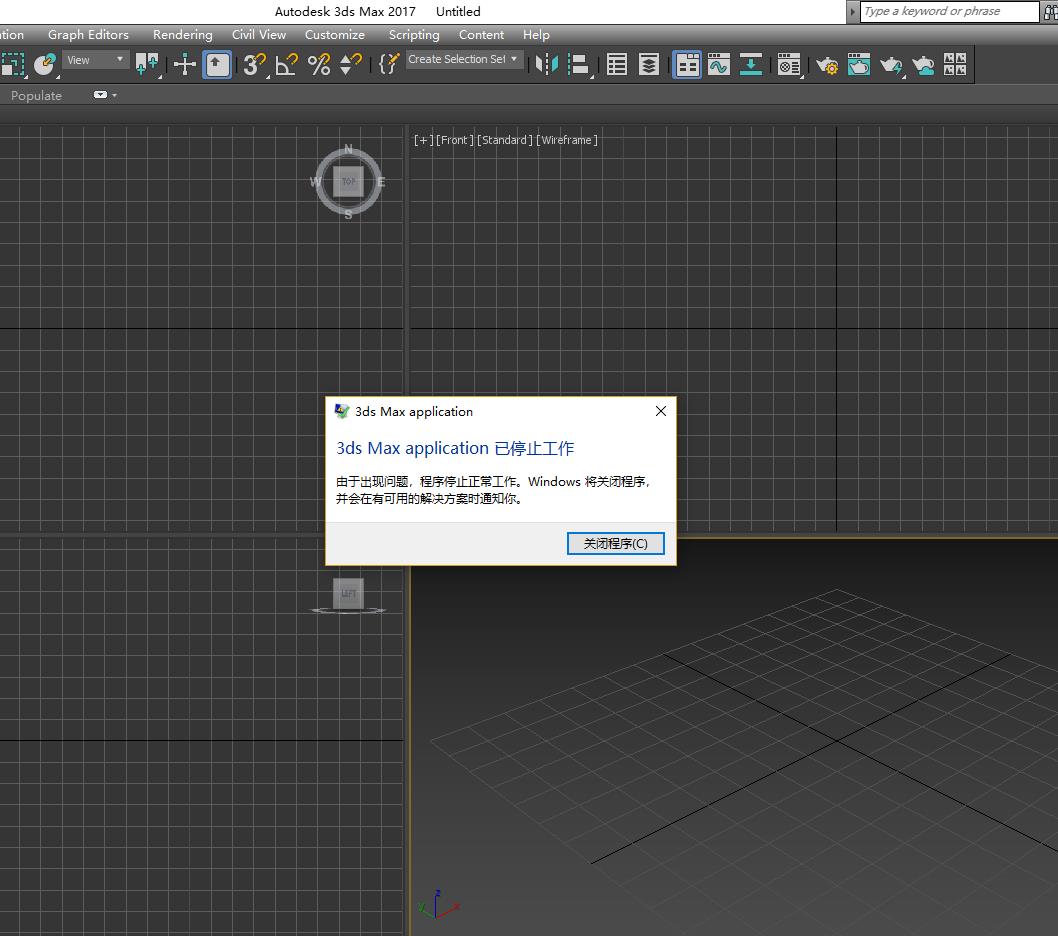Enable Percent Snap toggle

click(319, 65)
